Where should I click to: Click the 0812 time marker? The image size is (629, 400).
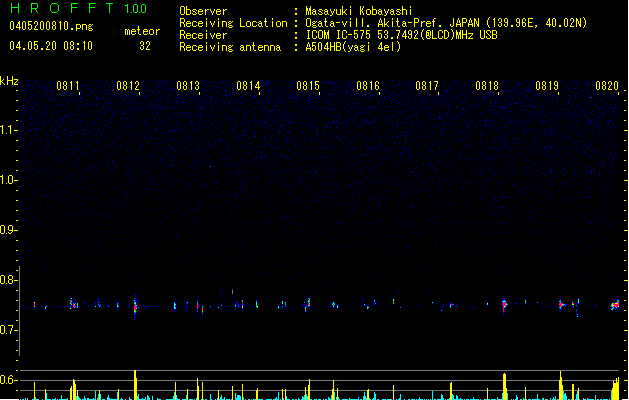click(128, 86)
